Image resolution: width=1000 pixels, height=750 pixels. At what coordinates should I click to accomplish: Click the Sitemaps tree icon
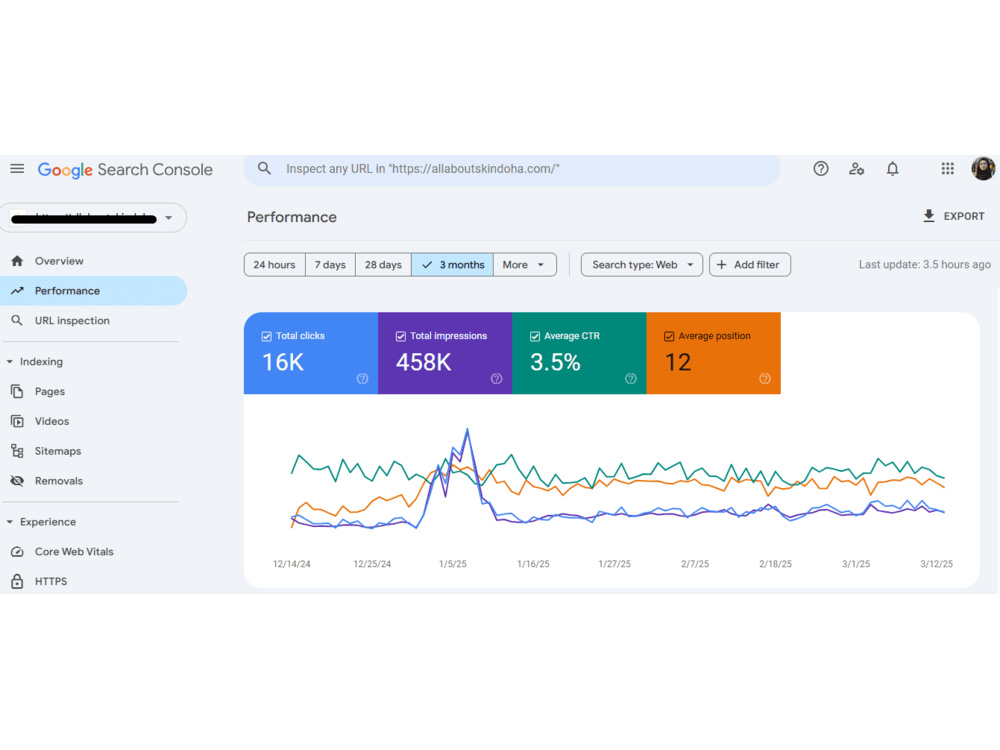point(17,452)
